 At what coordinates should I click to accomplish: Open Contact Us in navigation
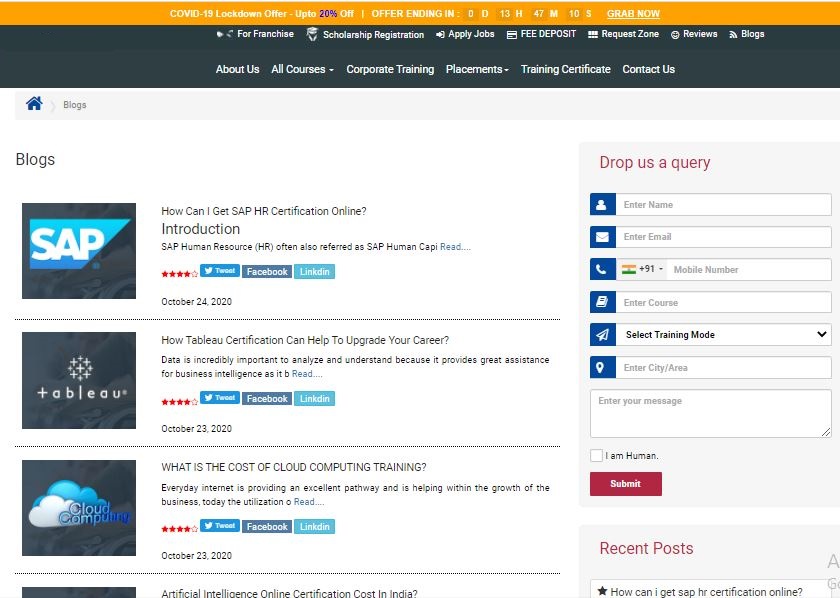(649, 69)
